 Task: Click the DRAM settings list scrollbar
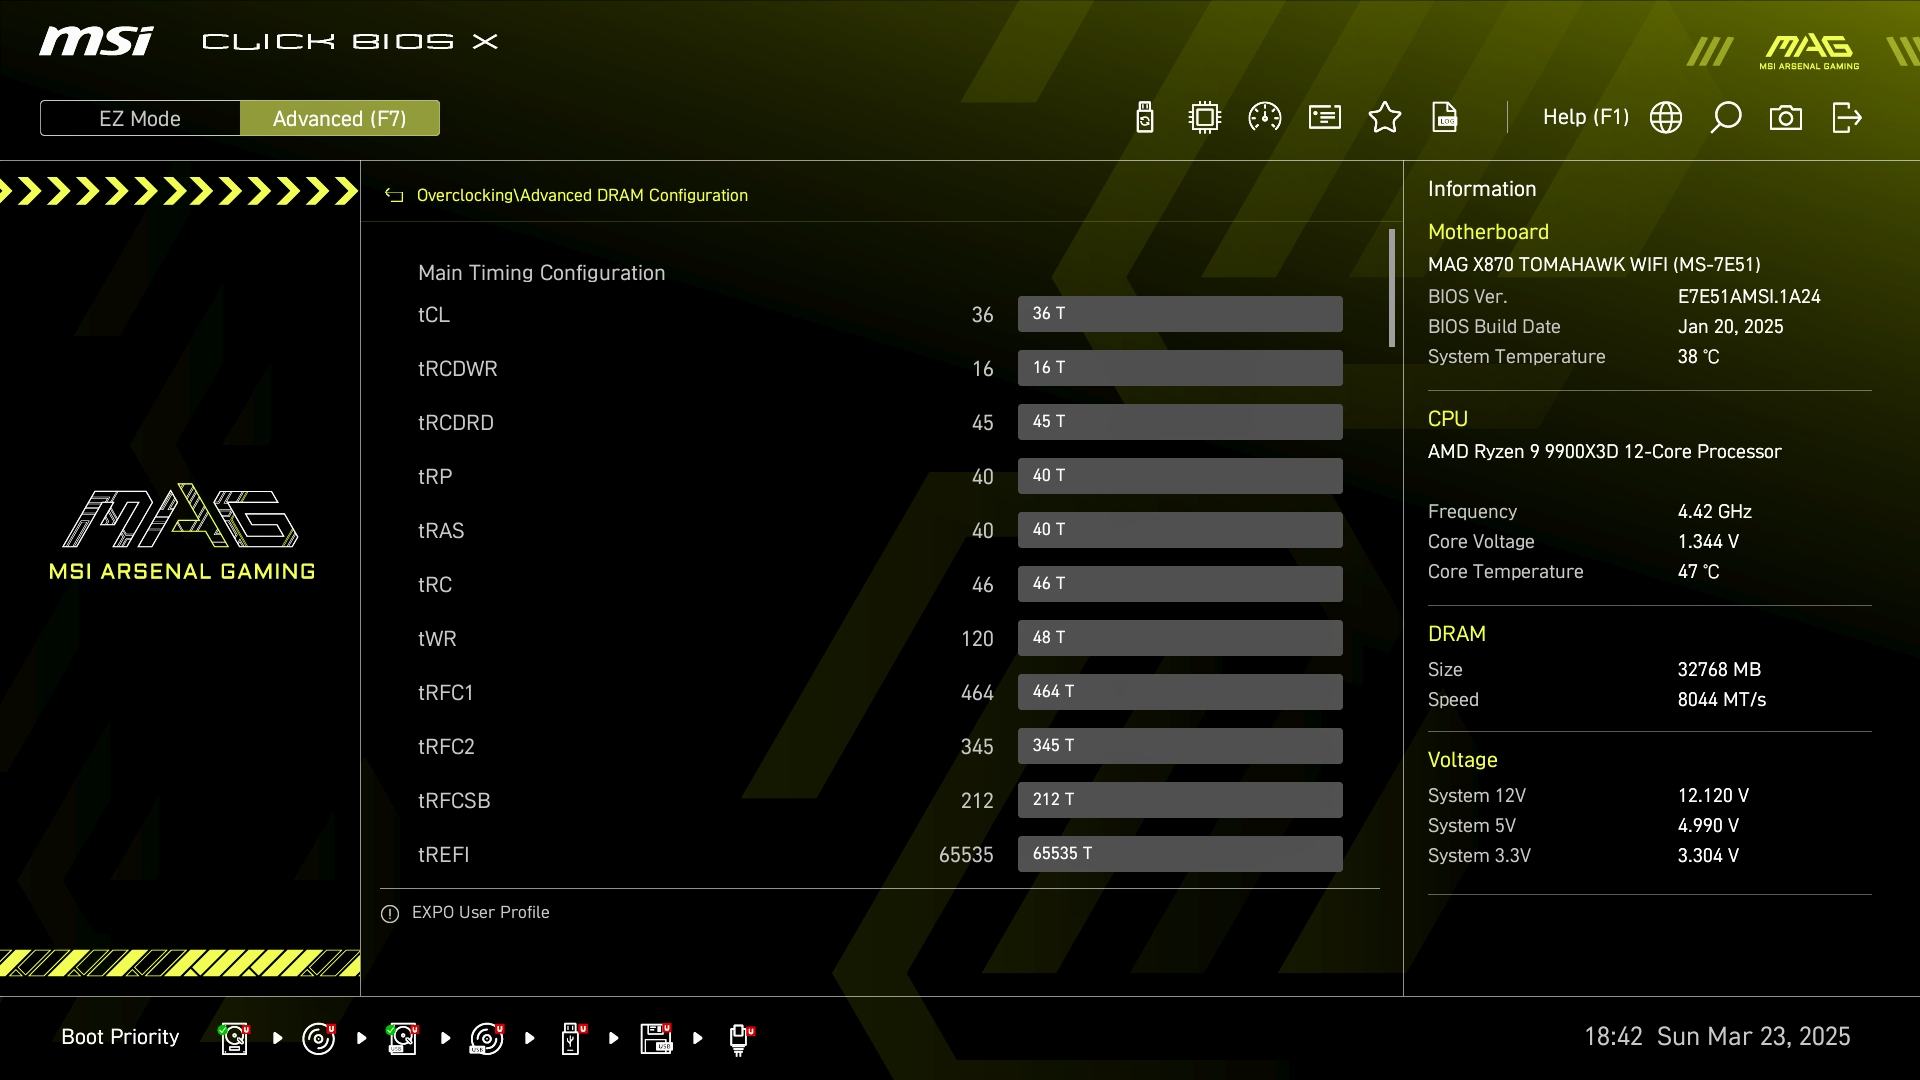[x=1391, y=290]
